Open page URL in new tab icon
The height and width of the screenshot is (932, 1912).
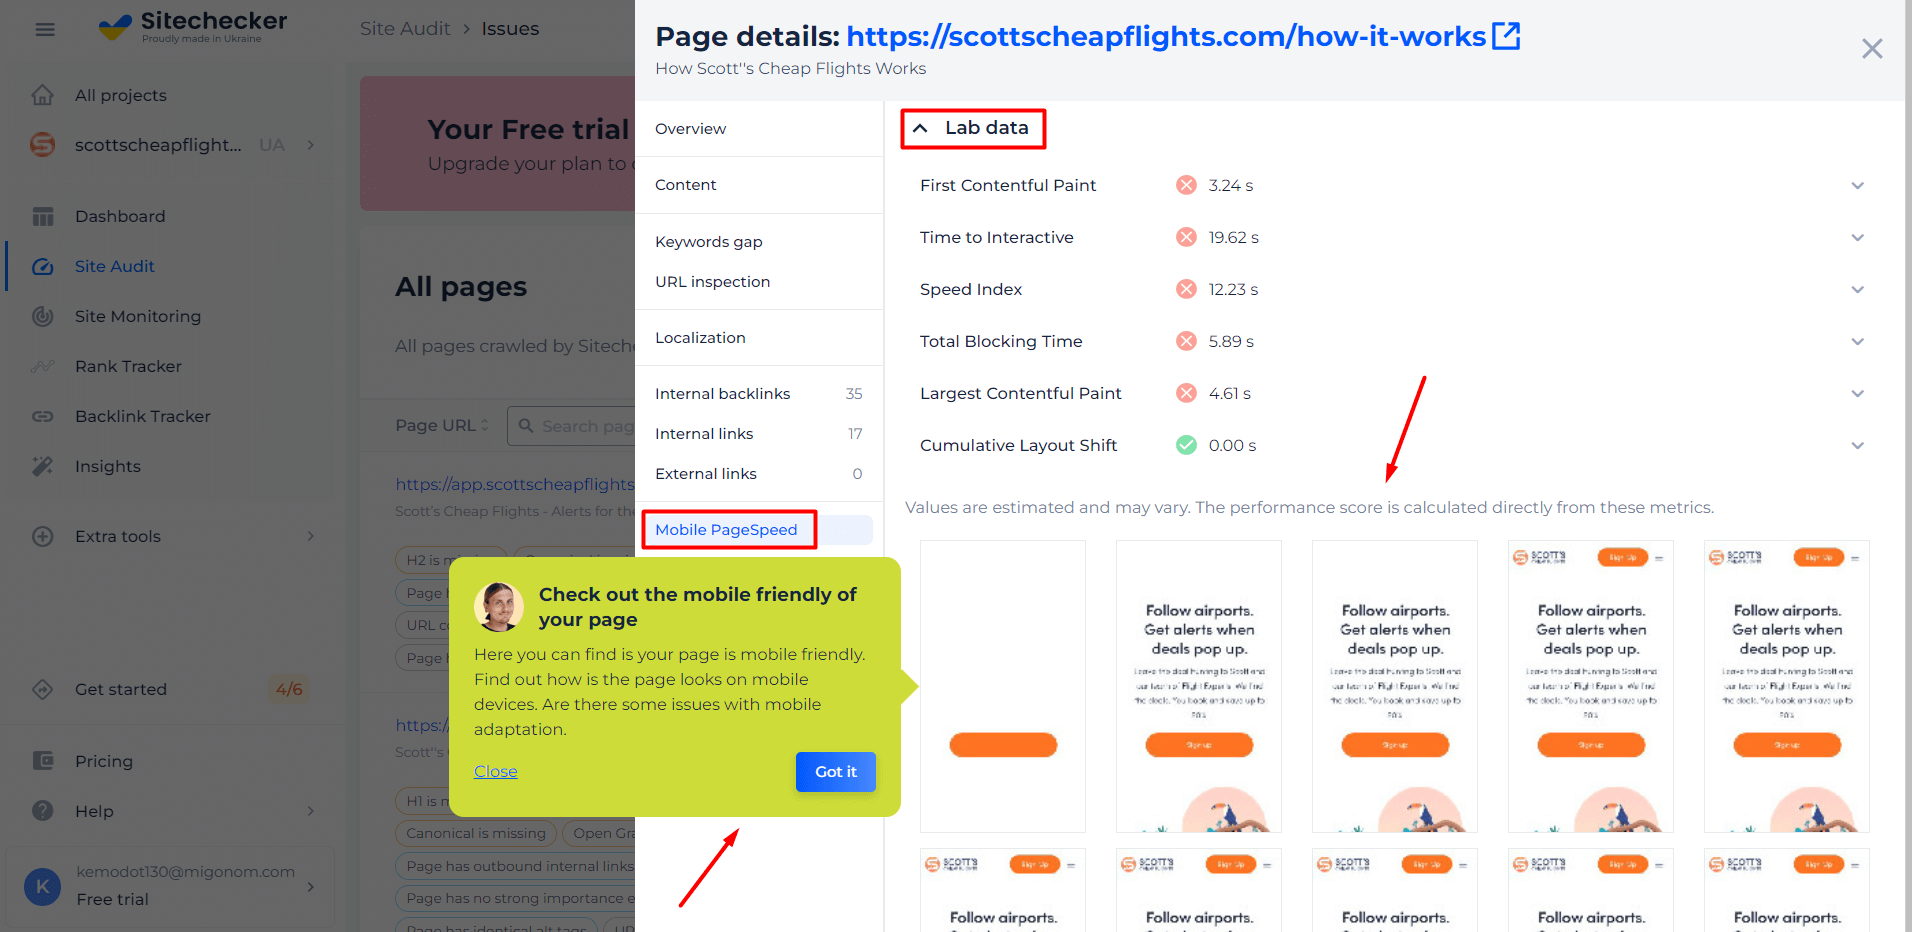point(1506,36)
